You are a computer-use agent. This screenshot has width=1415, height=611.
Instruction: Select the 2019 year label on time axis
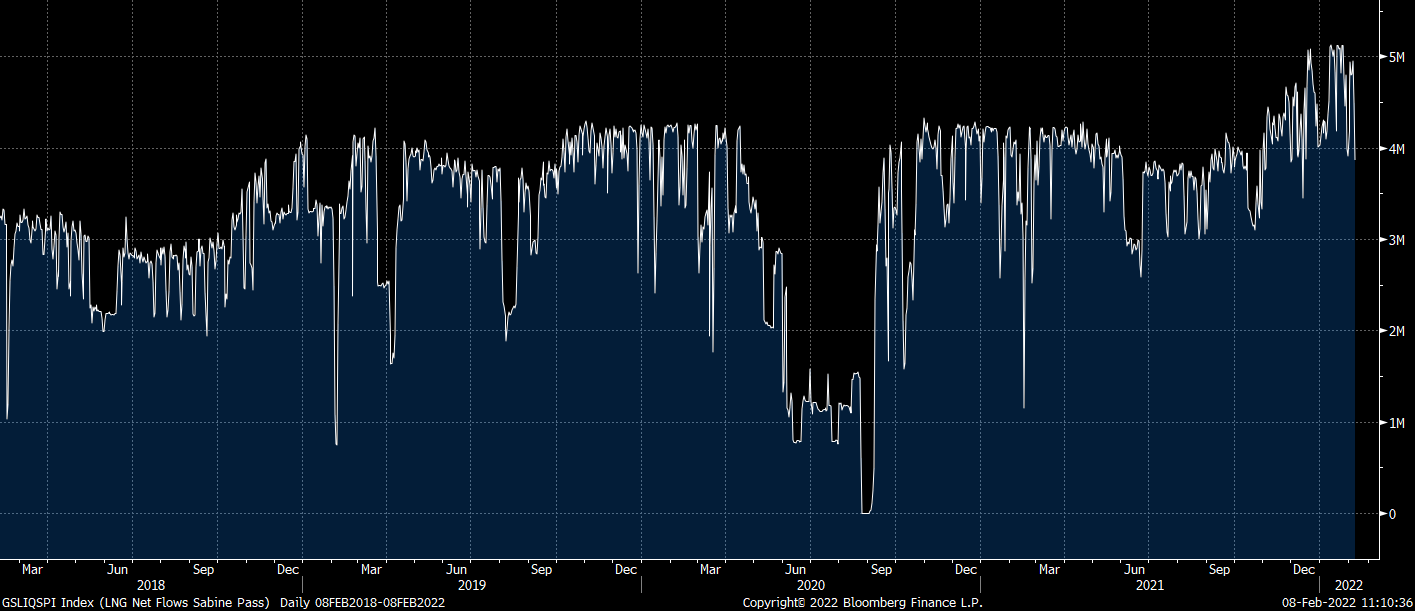[472, 585]
